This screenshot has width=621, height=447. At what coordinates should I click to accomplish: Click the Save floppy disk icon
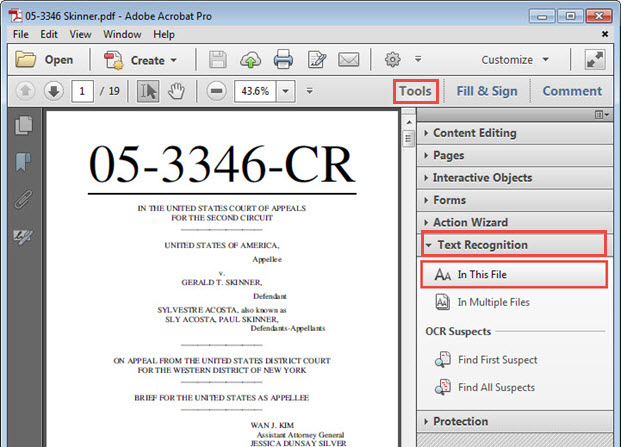point(218,60)
